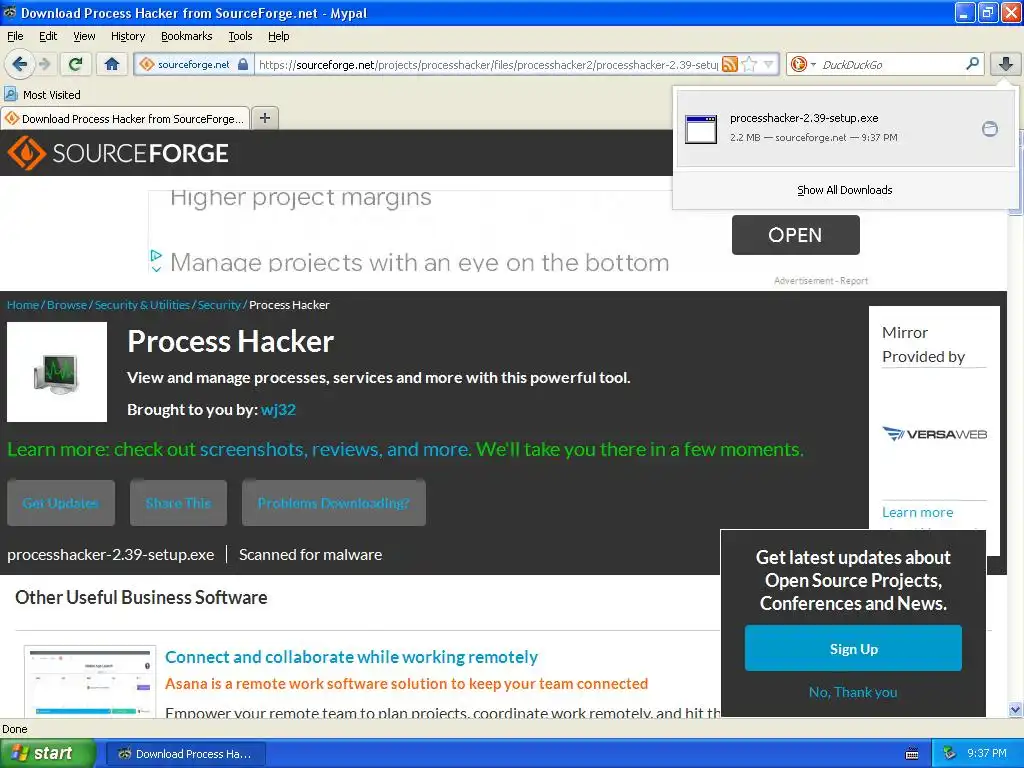Click the Windows start button
1024x768 pixels.
click(x=48, y=754)
